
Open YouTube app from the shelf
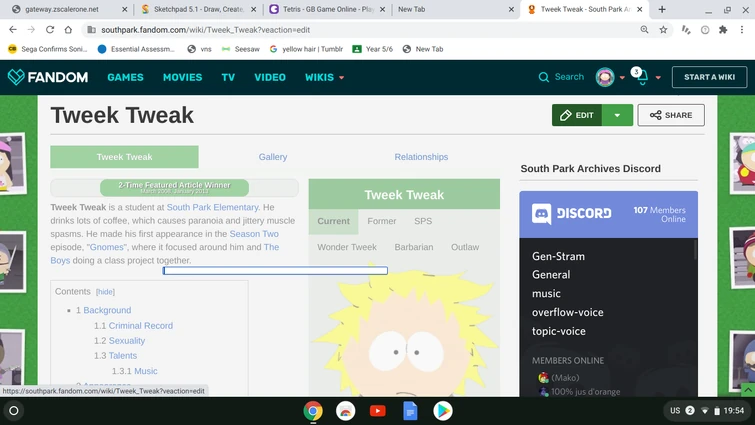378,411
